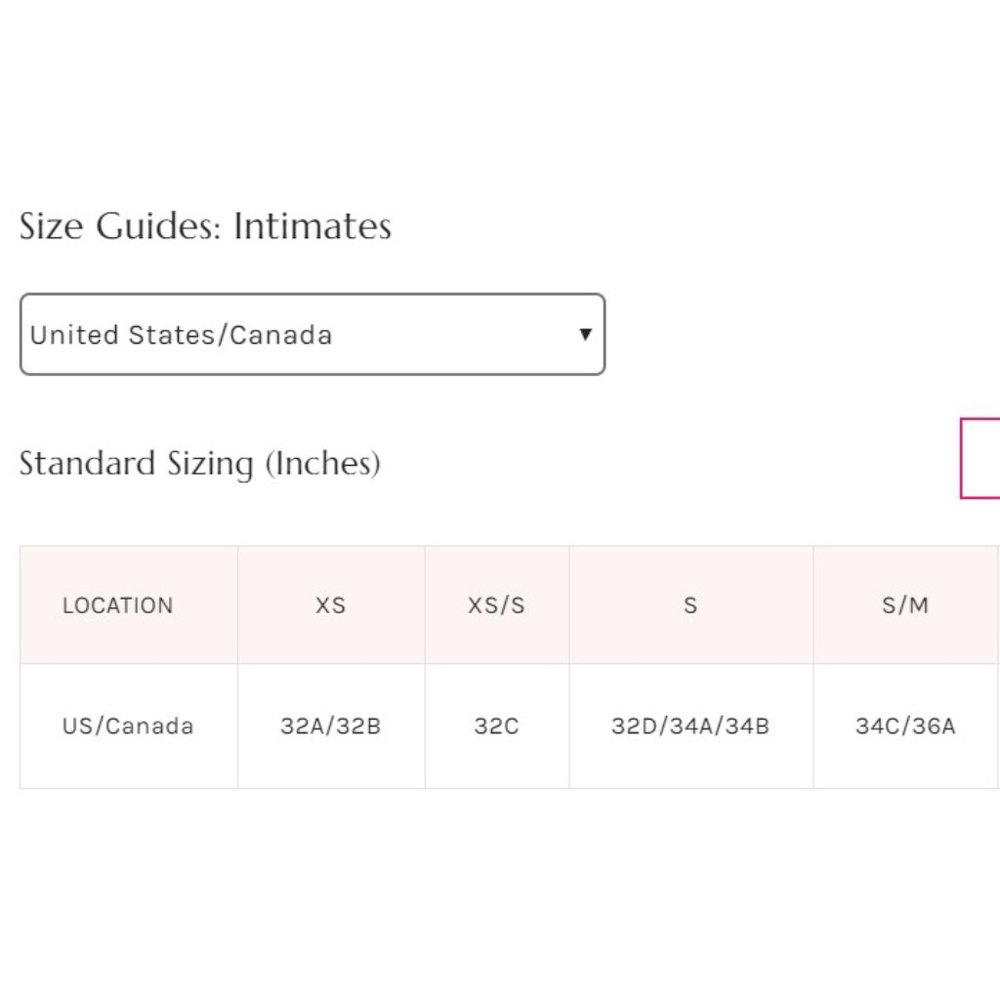This screenshot has width=1000, height=1000.
Task: Click '32D' in the S size cell
Action: tap(633, 726)
